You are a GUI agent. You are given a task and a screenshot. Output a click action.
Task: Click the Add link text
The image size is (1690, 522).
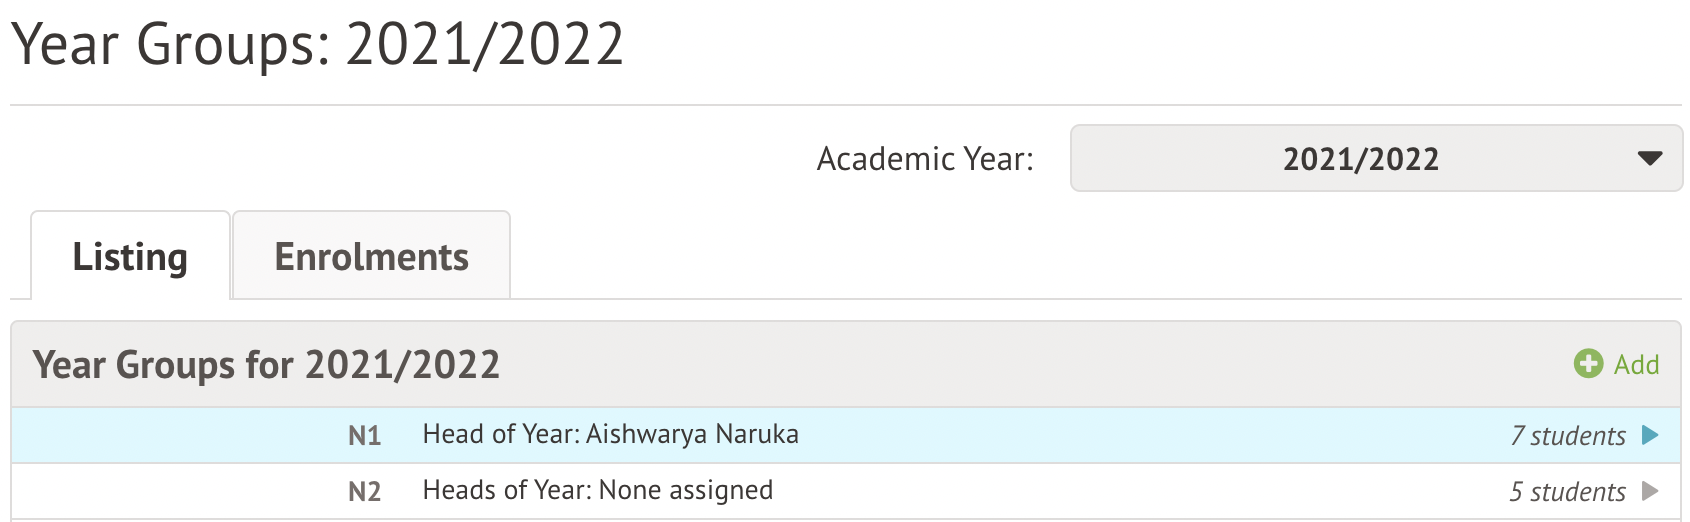[x=1636, y=365]
